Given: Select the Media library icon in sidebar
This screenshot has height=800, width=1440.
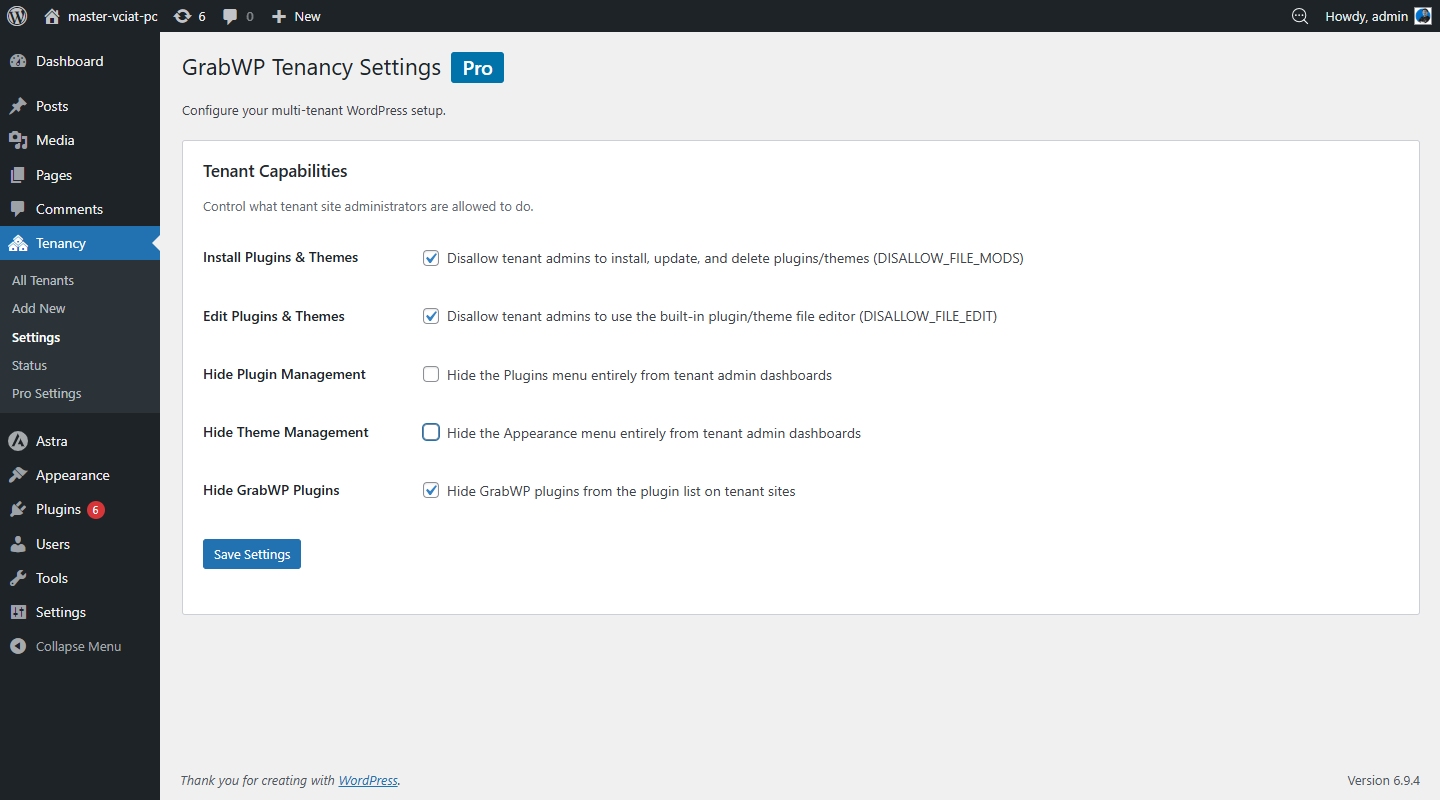Looking at the screenshot, I should [x=17, y=140].
